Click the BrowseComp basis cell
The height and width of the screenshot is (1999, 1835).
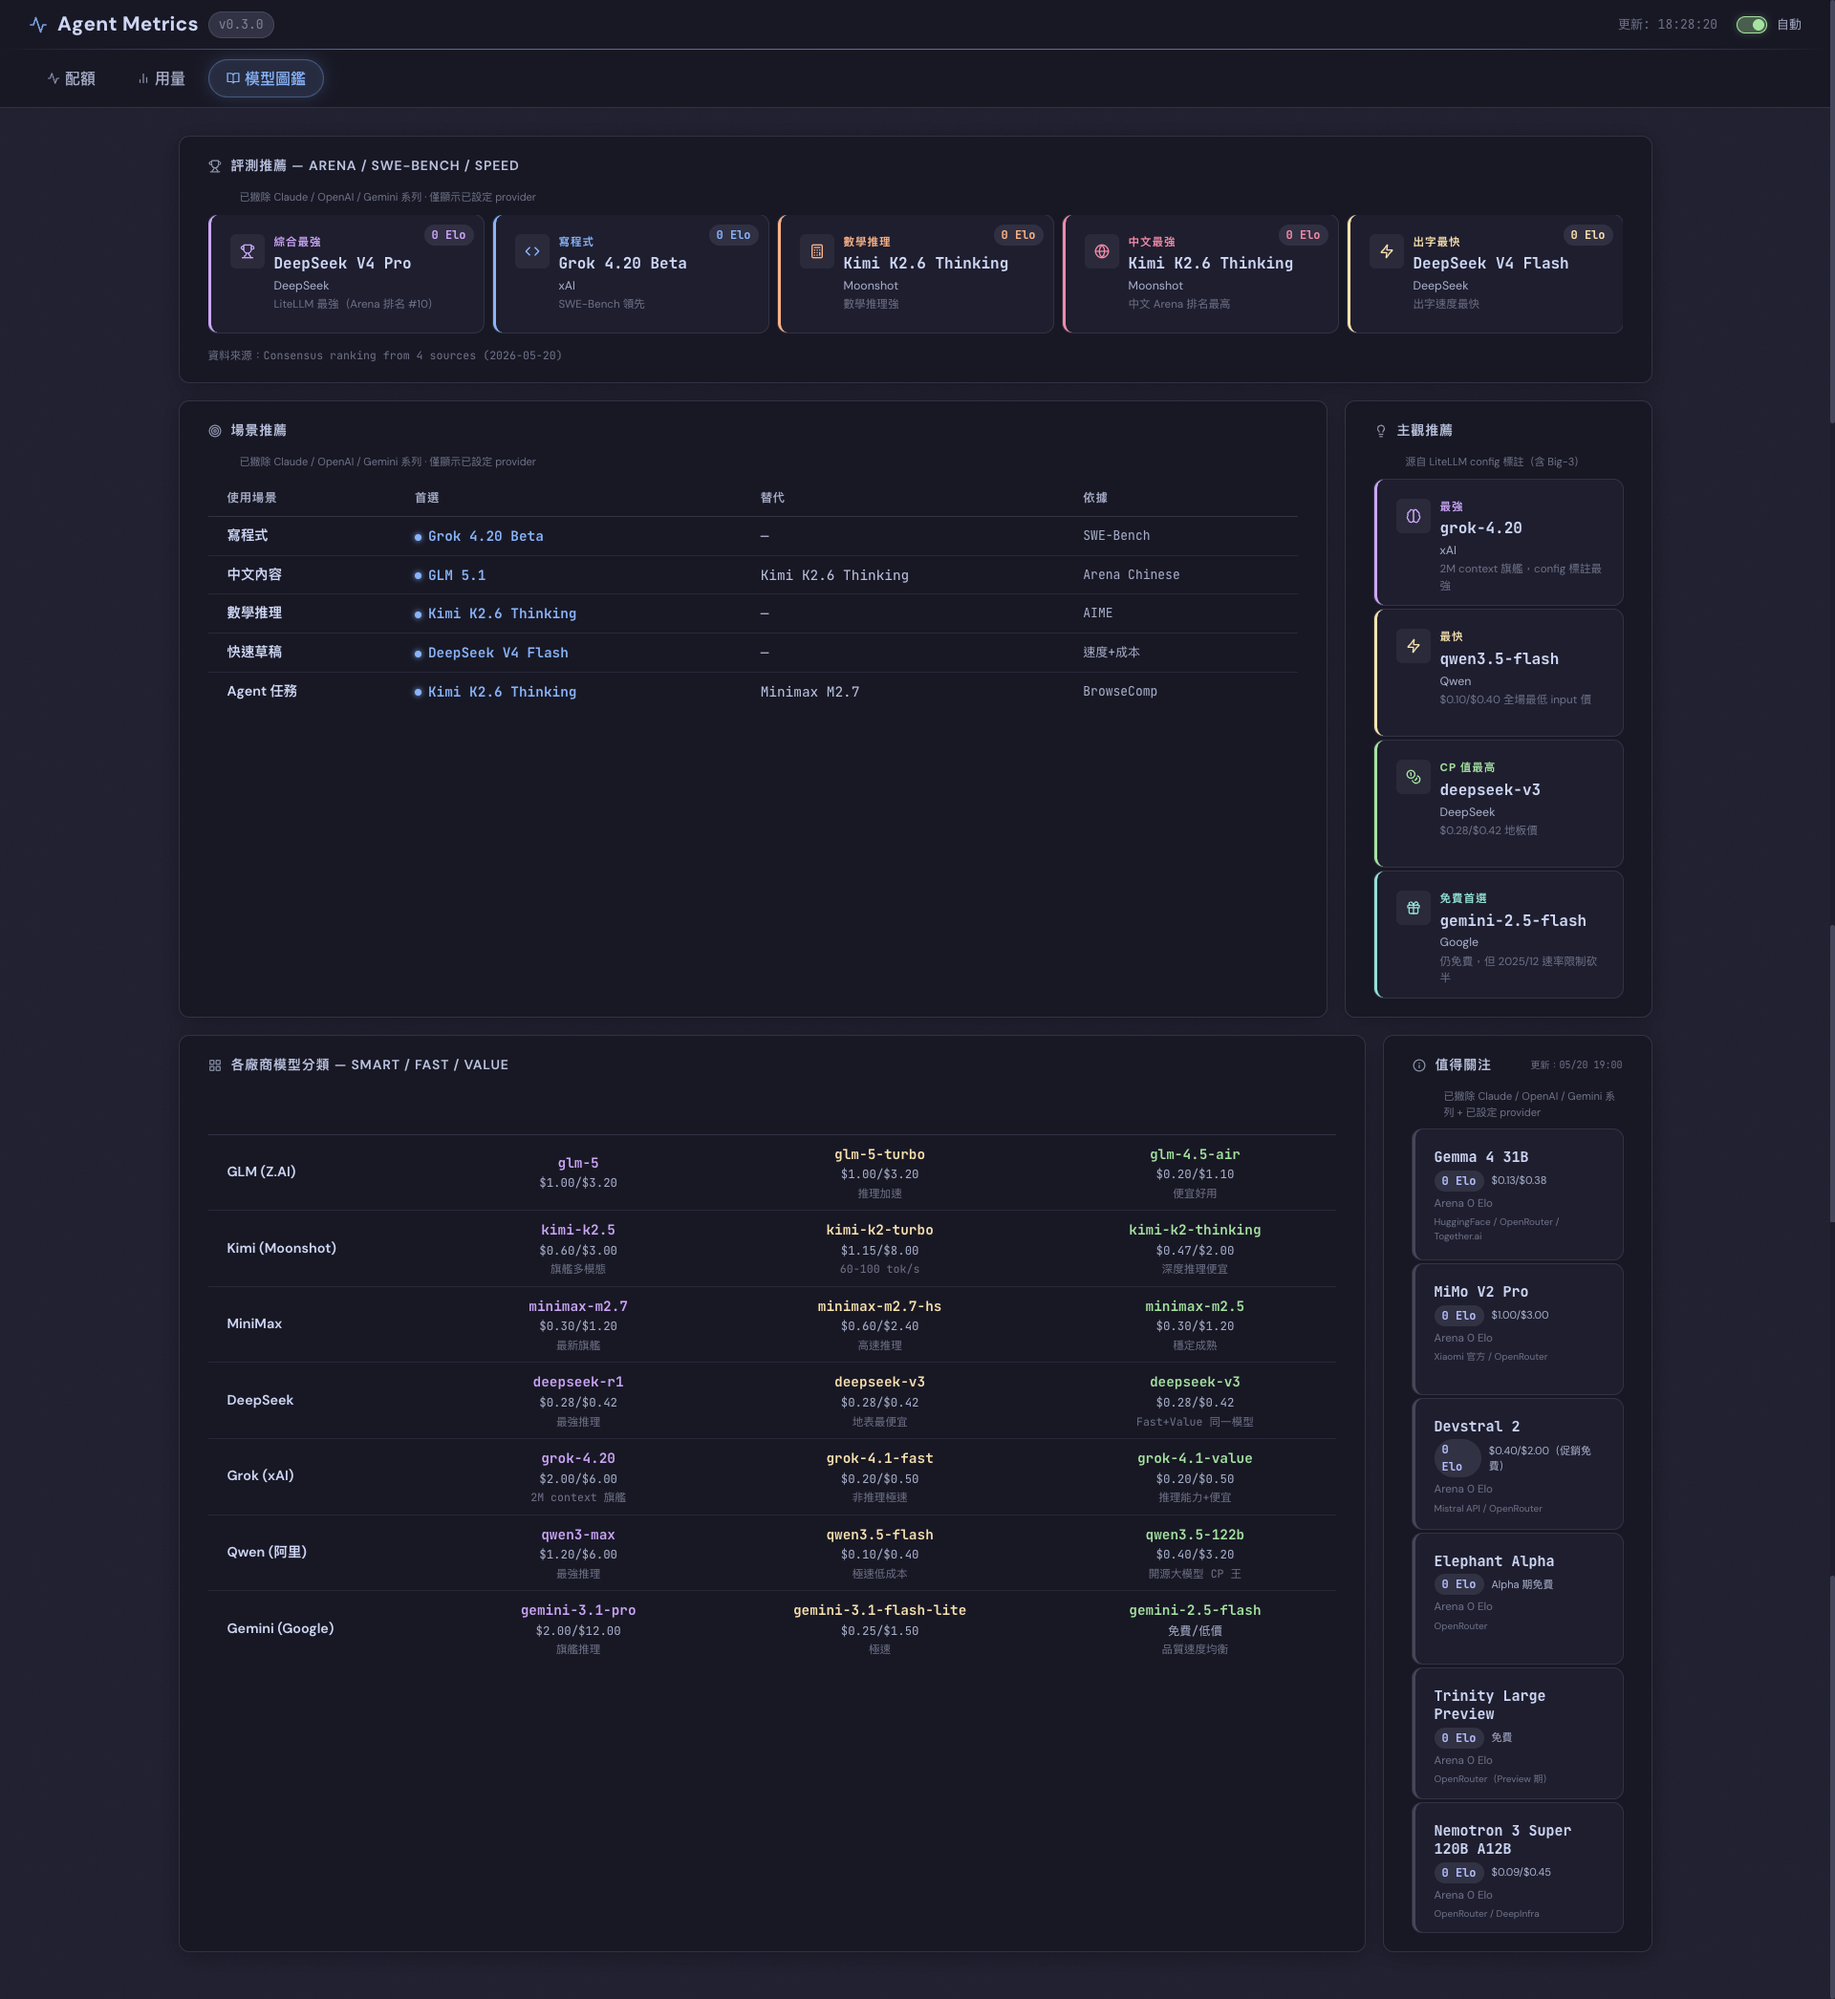pyautogui.click(x=1120, y=692)
